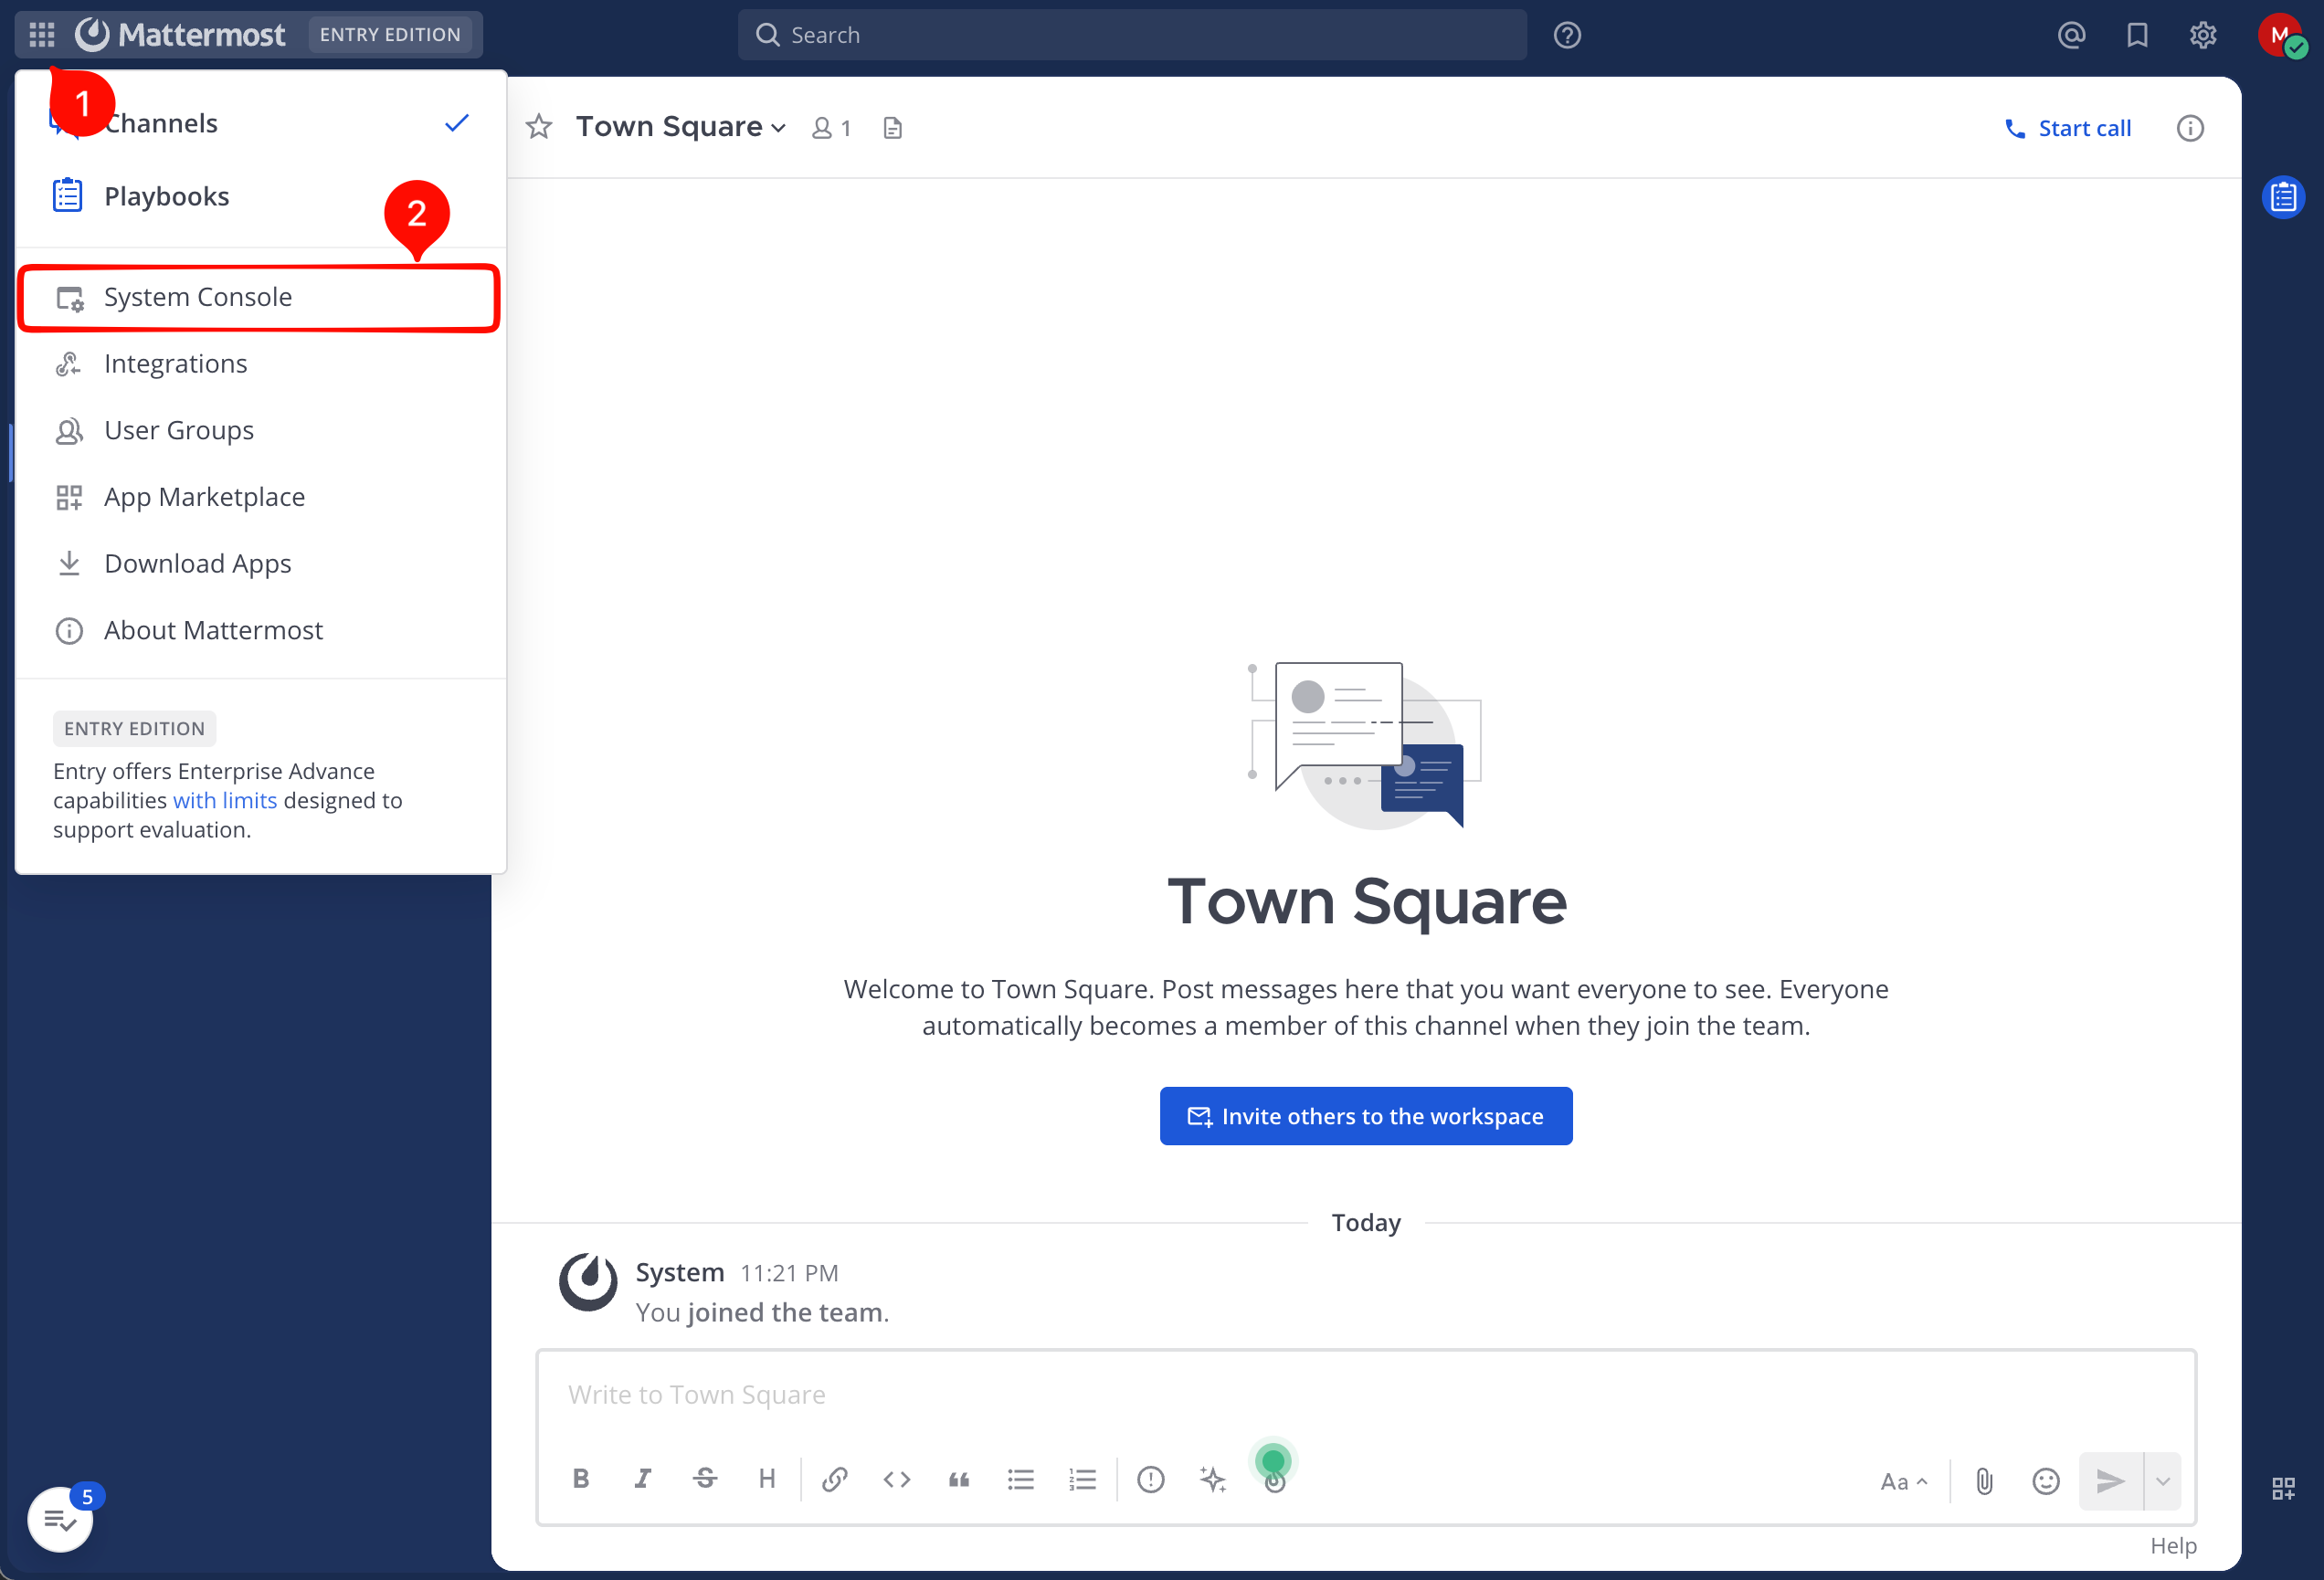Select Channels in product menu

pos(260,123)
